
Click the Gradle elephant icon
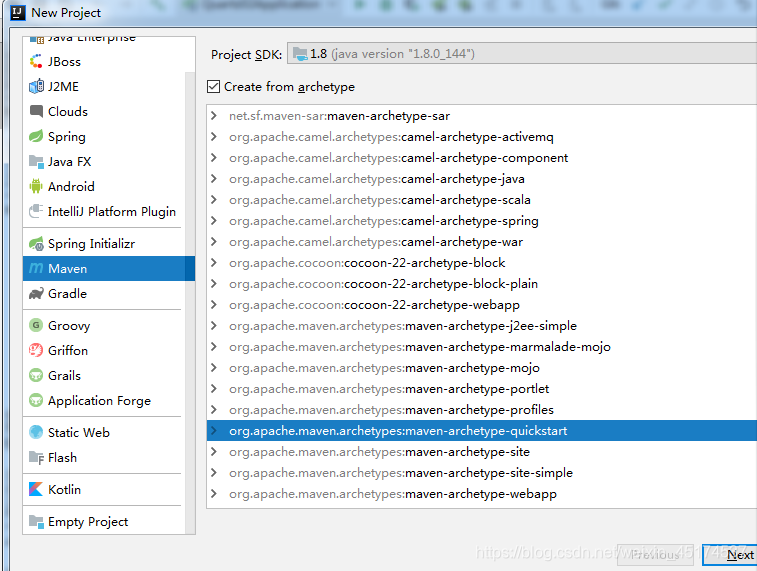[x=36, y=293]
